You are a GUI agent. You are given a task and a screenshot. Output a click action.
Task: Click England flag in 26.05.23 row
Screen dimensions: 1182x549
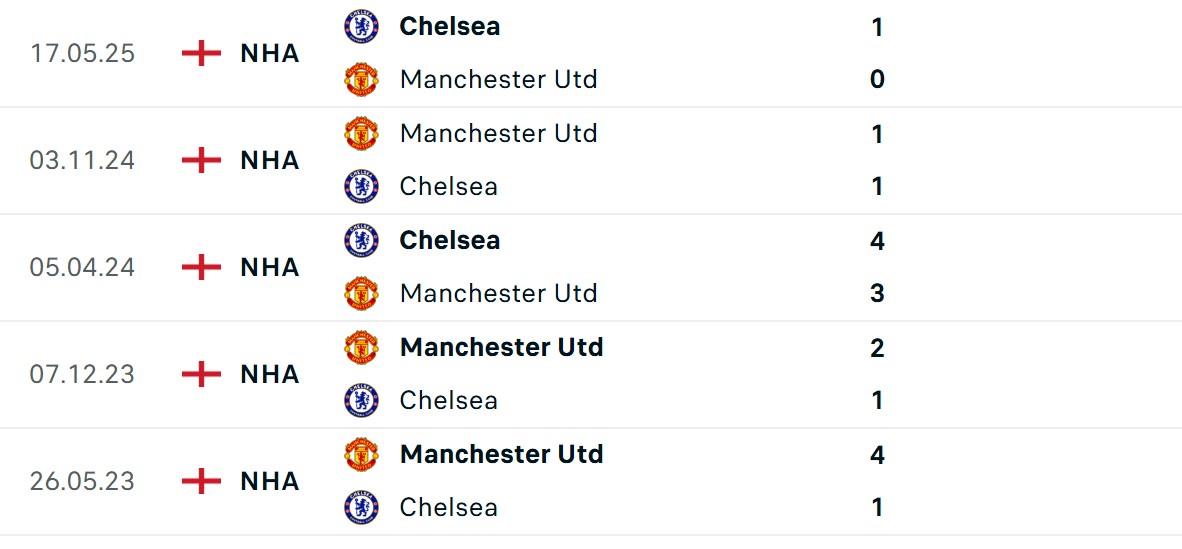[201, 481]
